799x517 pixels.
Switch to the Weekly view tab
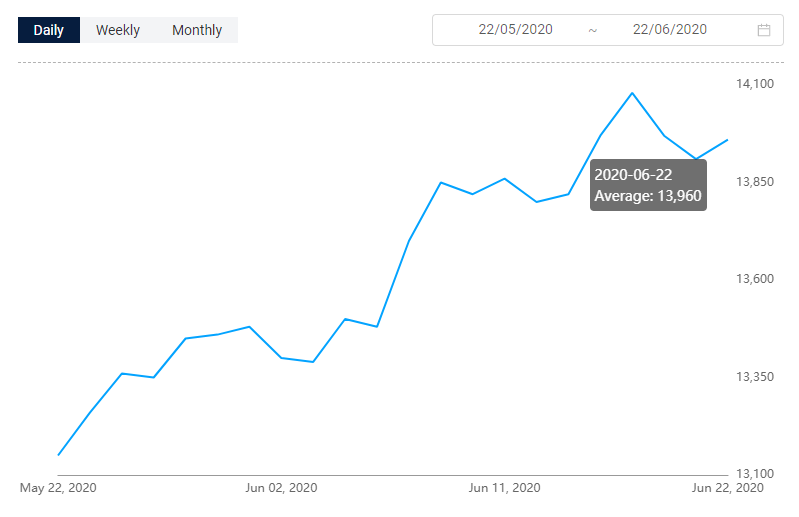click(118, 30)
